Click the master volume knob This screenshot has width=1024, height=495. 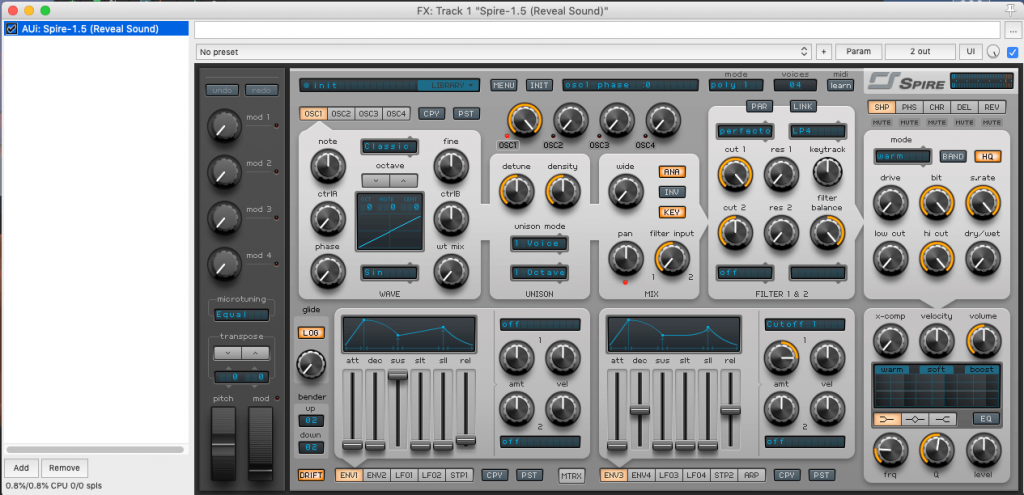point(983,340)
